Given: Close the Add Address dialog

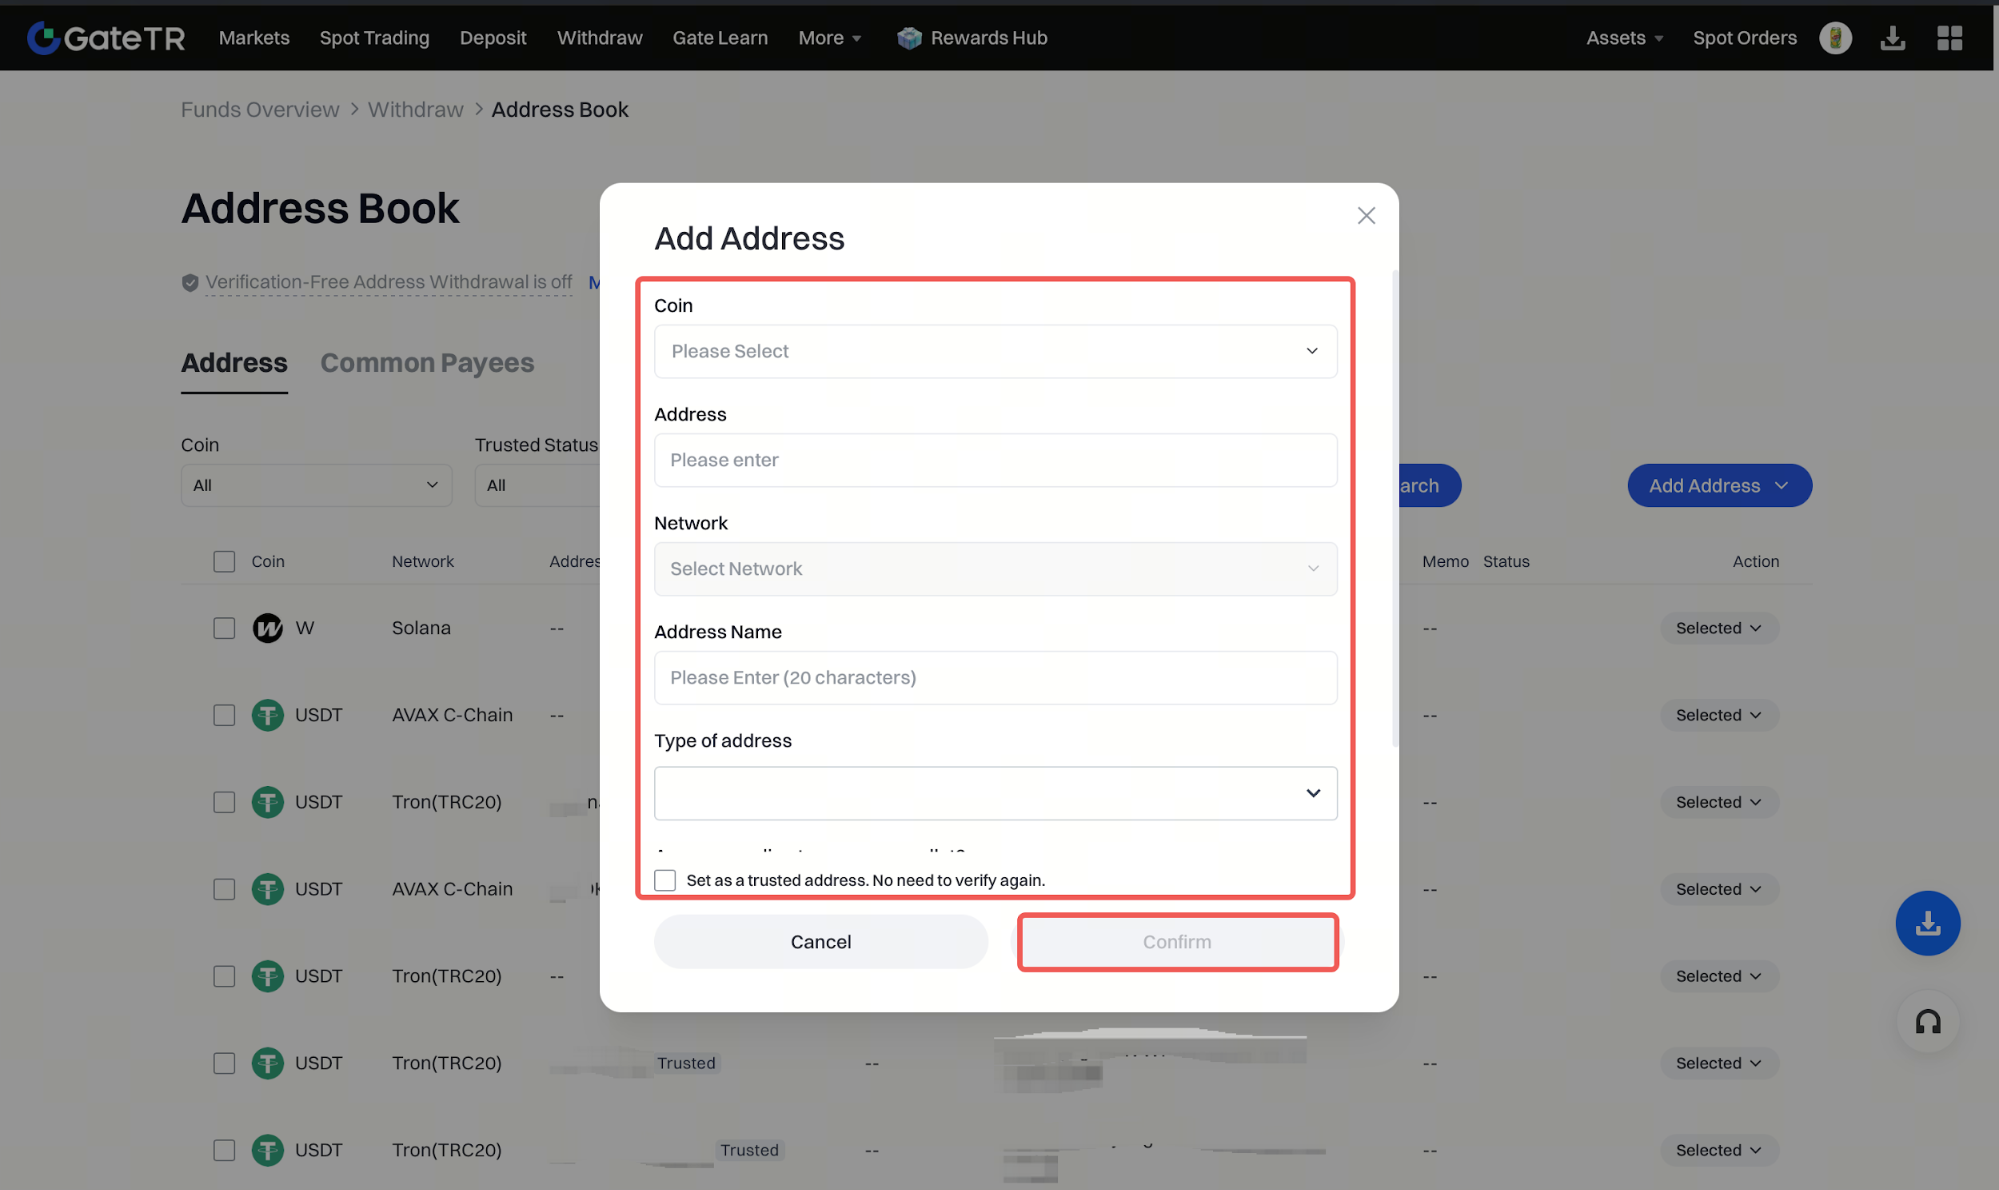Looking at the screenshot, I should [1366, 216].
